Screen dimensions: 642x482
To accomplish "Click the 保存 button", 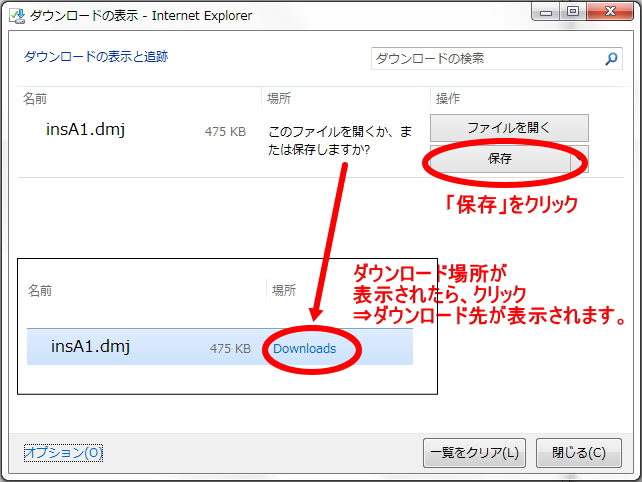I will click(500, 159).
